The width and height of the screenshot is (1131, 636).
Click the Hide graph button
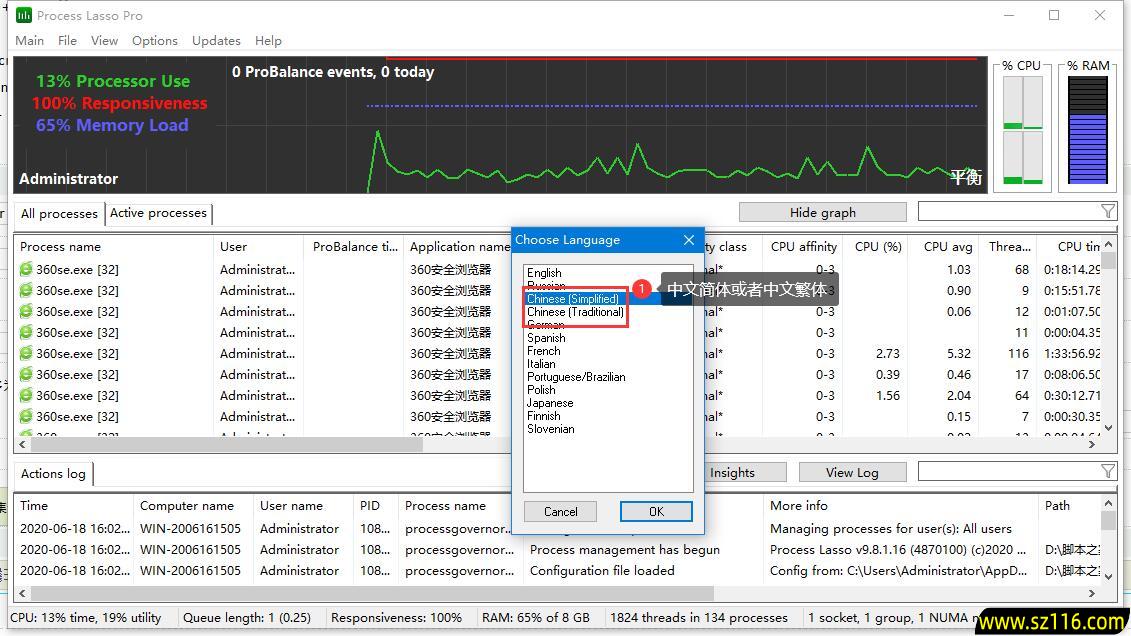(x=822, y=212)
